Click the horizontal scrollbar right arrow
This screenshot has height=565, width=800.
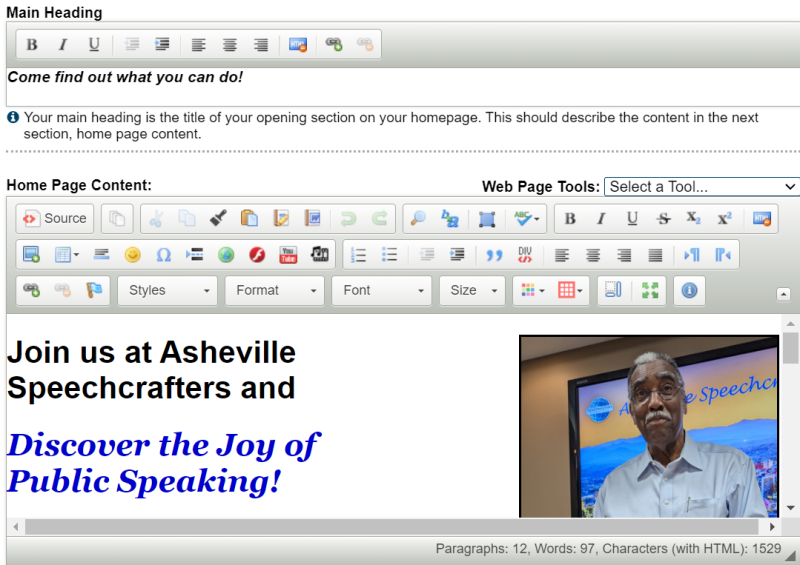pyautogui.click(x=772, y=527)
